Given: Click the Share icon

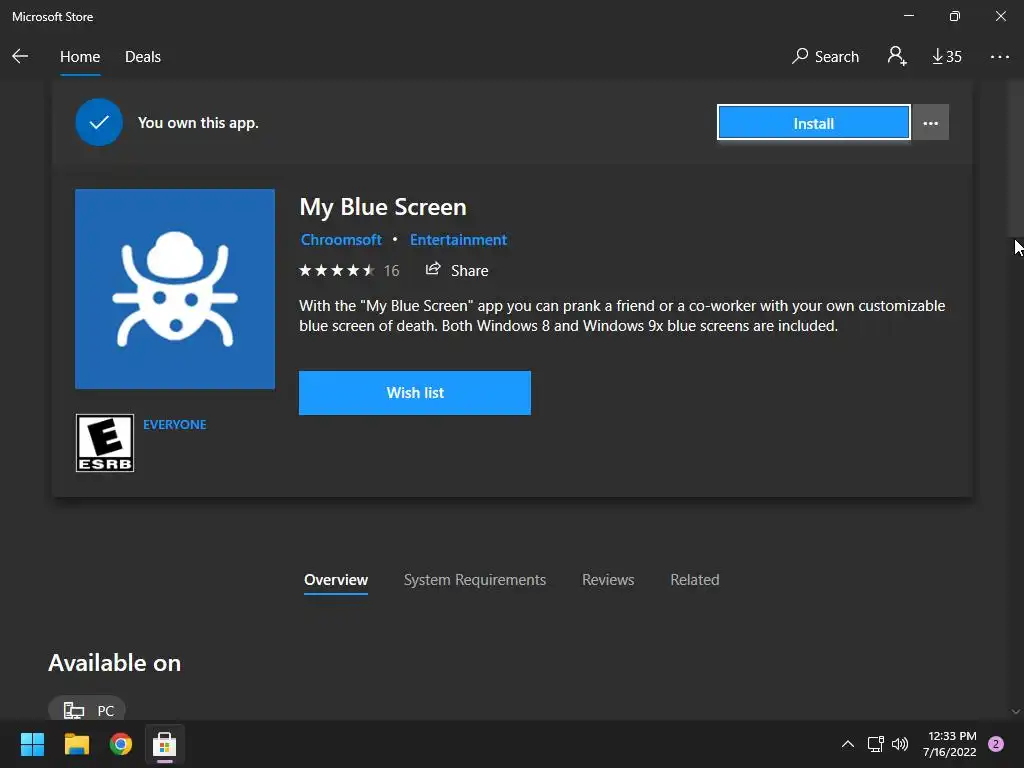Looking at the screenshot, I should (433, 269).
